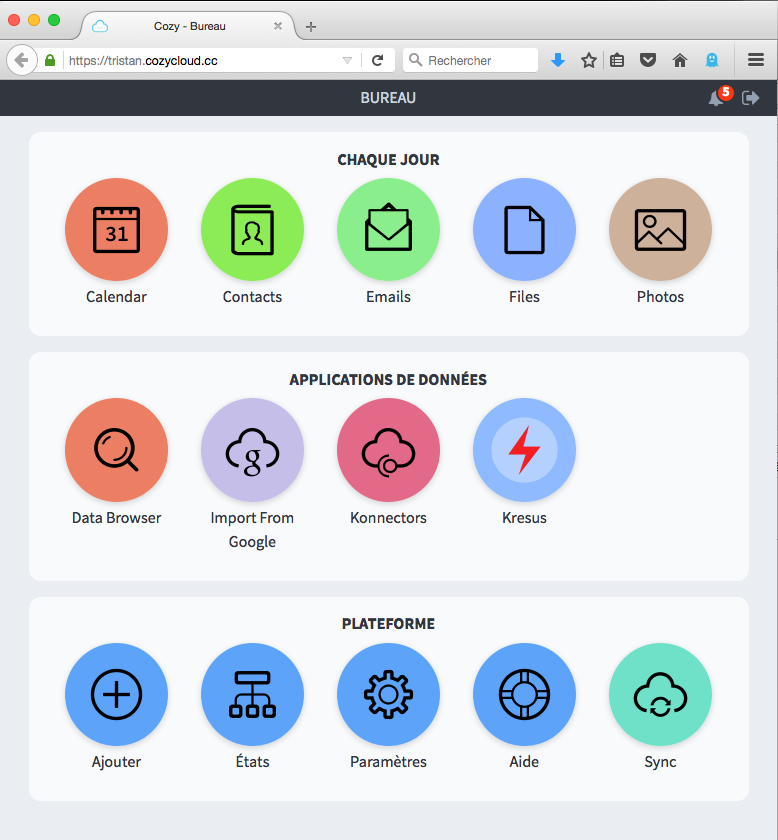Click the green padlock site identity icon
This screenshot has width=778, height=840.
[x=50, y=60]
